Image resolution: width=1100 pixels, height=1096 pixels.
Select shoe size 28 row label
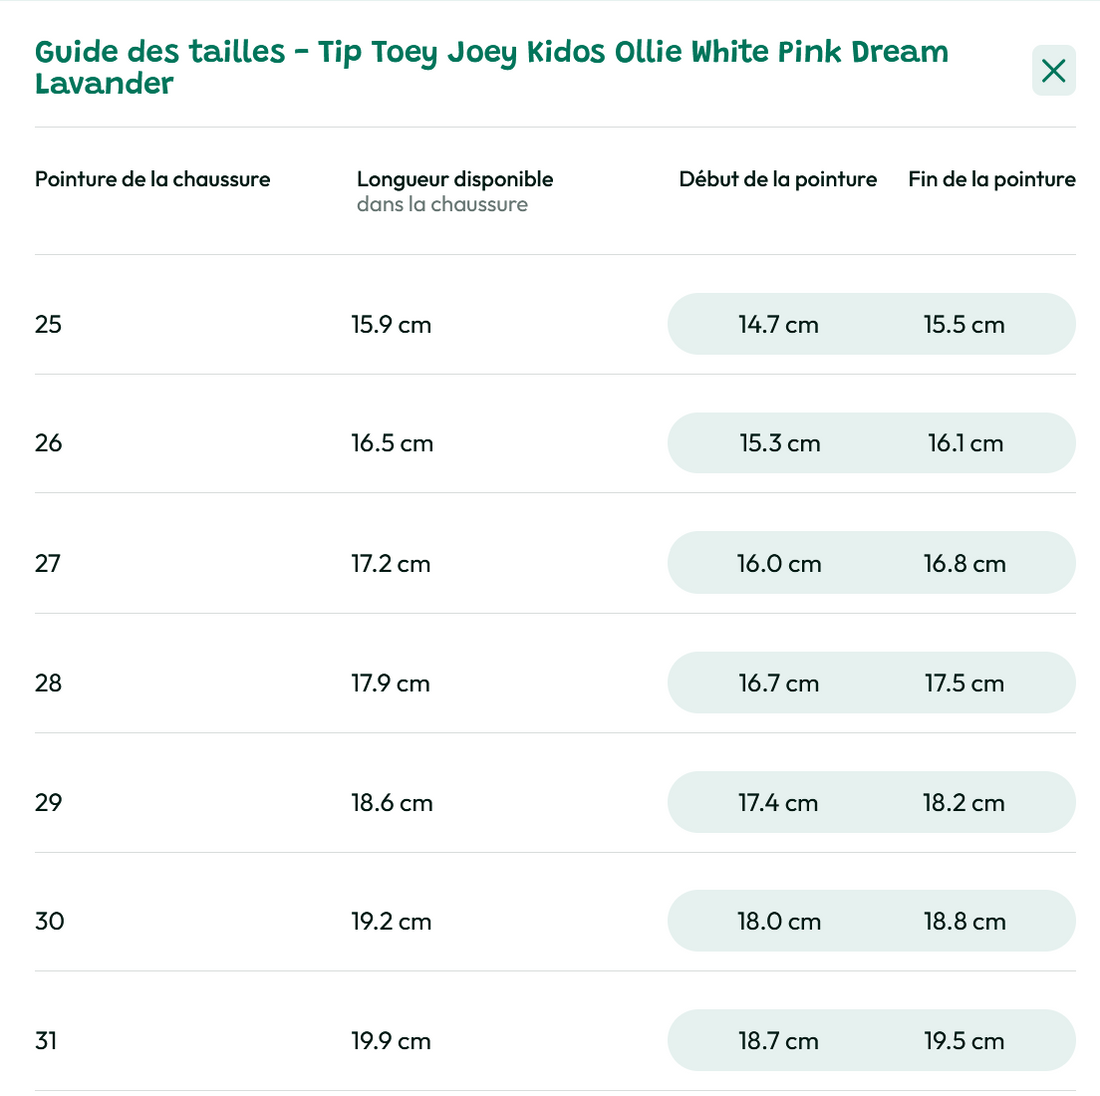pos(48,683)
